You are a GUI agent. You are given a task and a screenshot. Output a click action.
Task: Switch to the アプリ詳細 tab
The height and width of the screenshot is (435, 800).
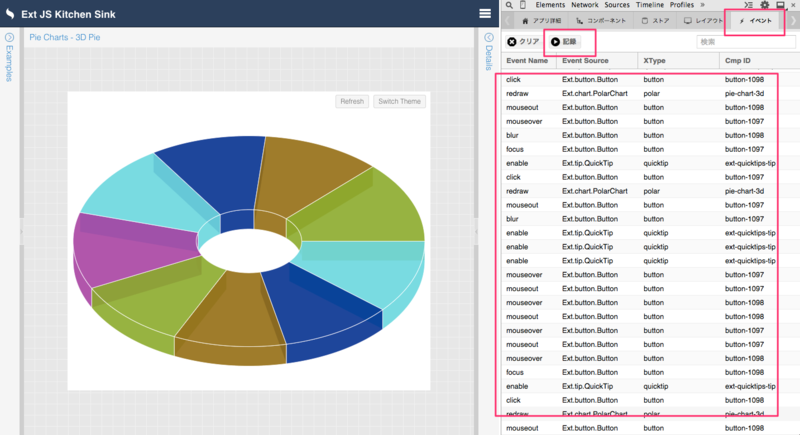[541, 21]
